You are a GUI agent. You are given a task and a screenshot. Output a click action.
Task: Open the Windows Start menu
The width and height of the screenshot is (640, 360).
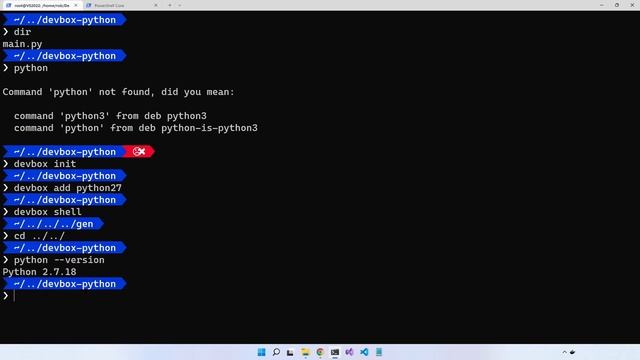click(261, 352)
